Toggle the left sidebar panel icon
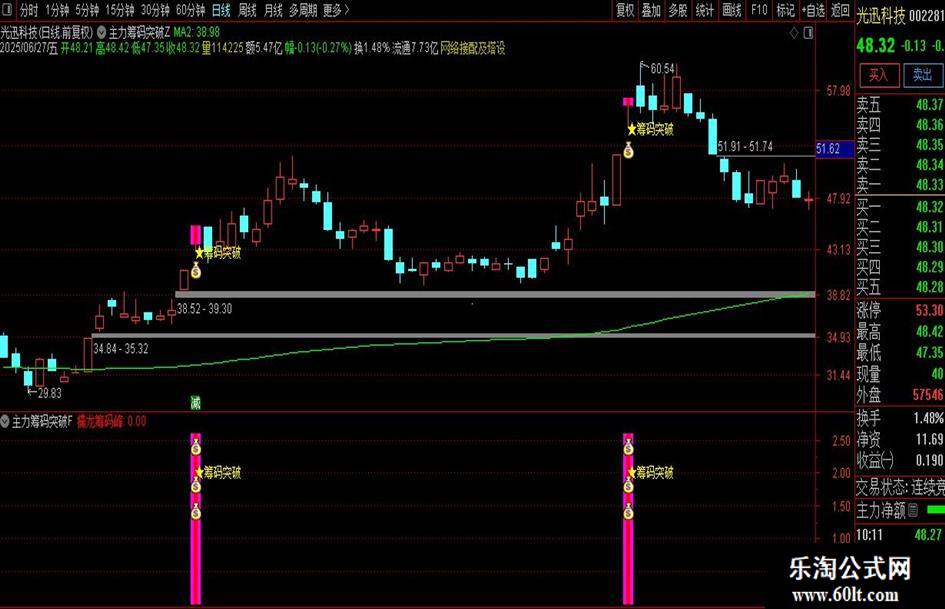This screenshot has width=945, height=609. [8, 10]
